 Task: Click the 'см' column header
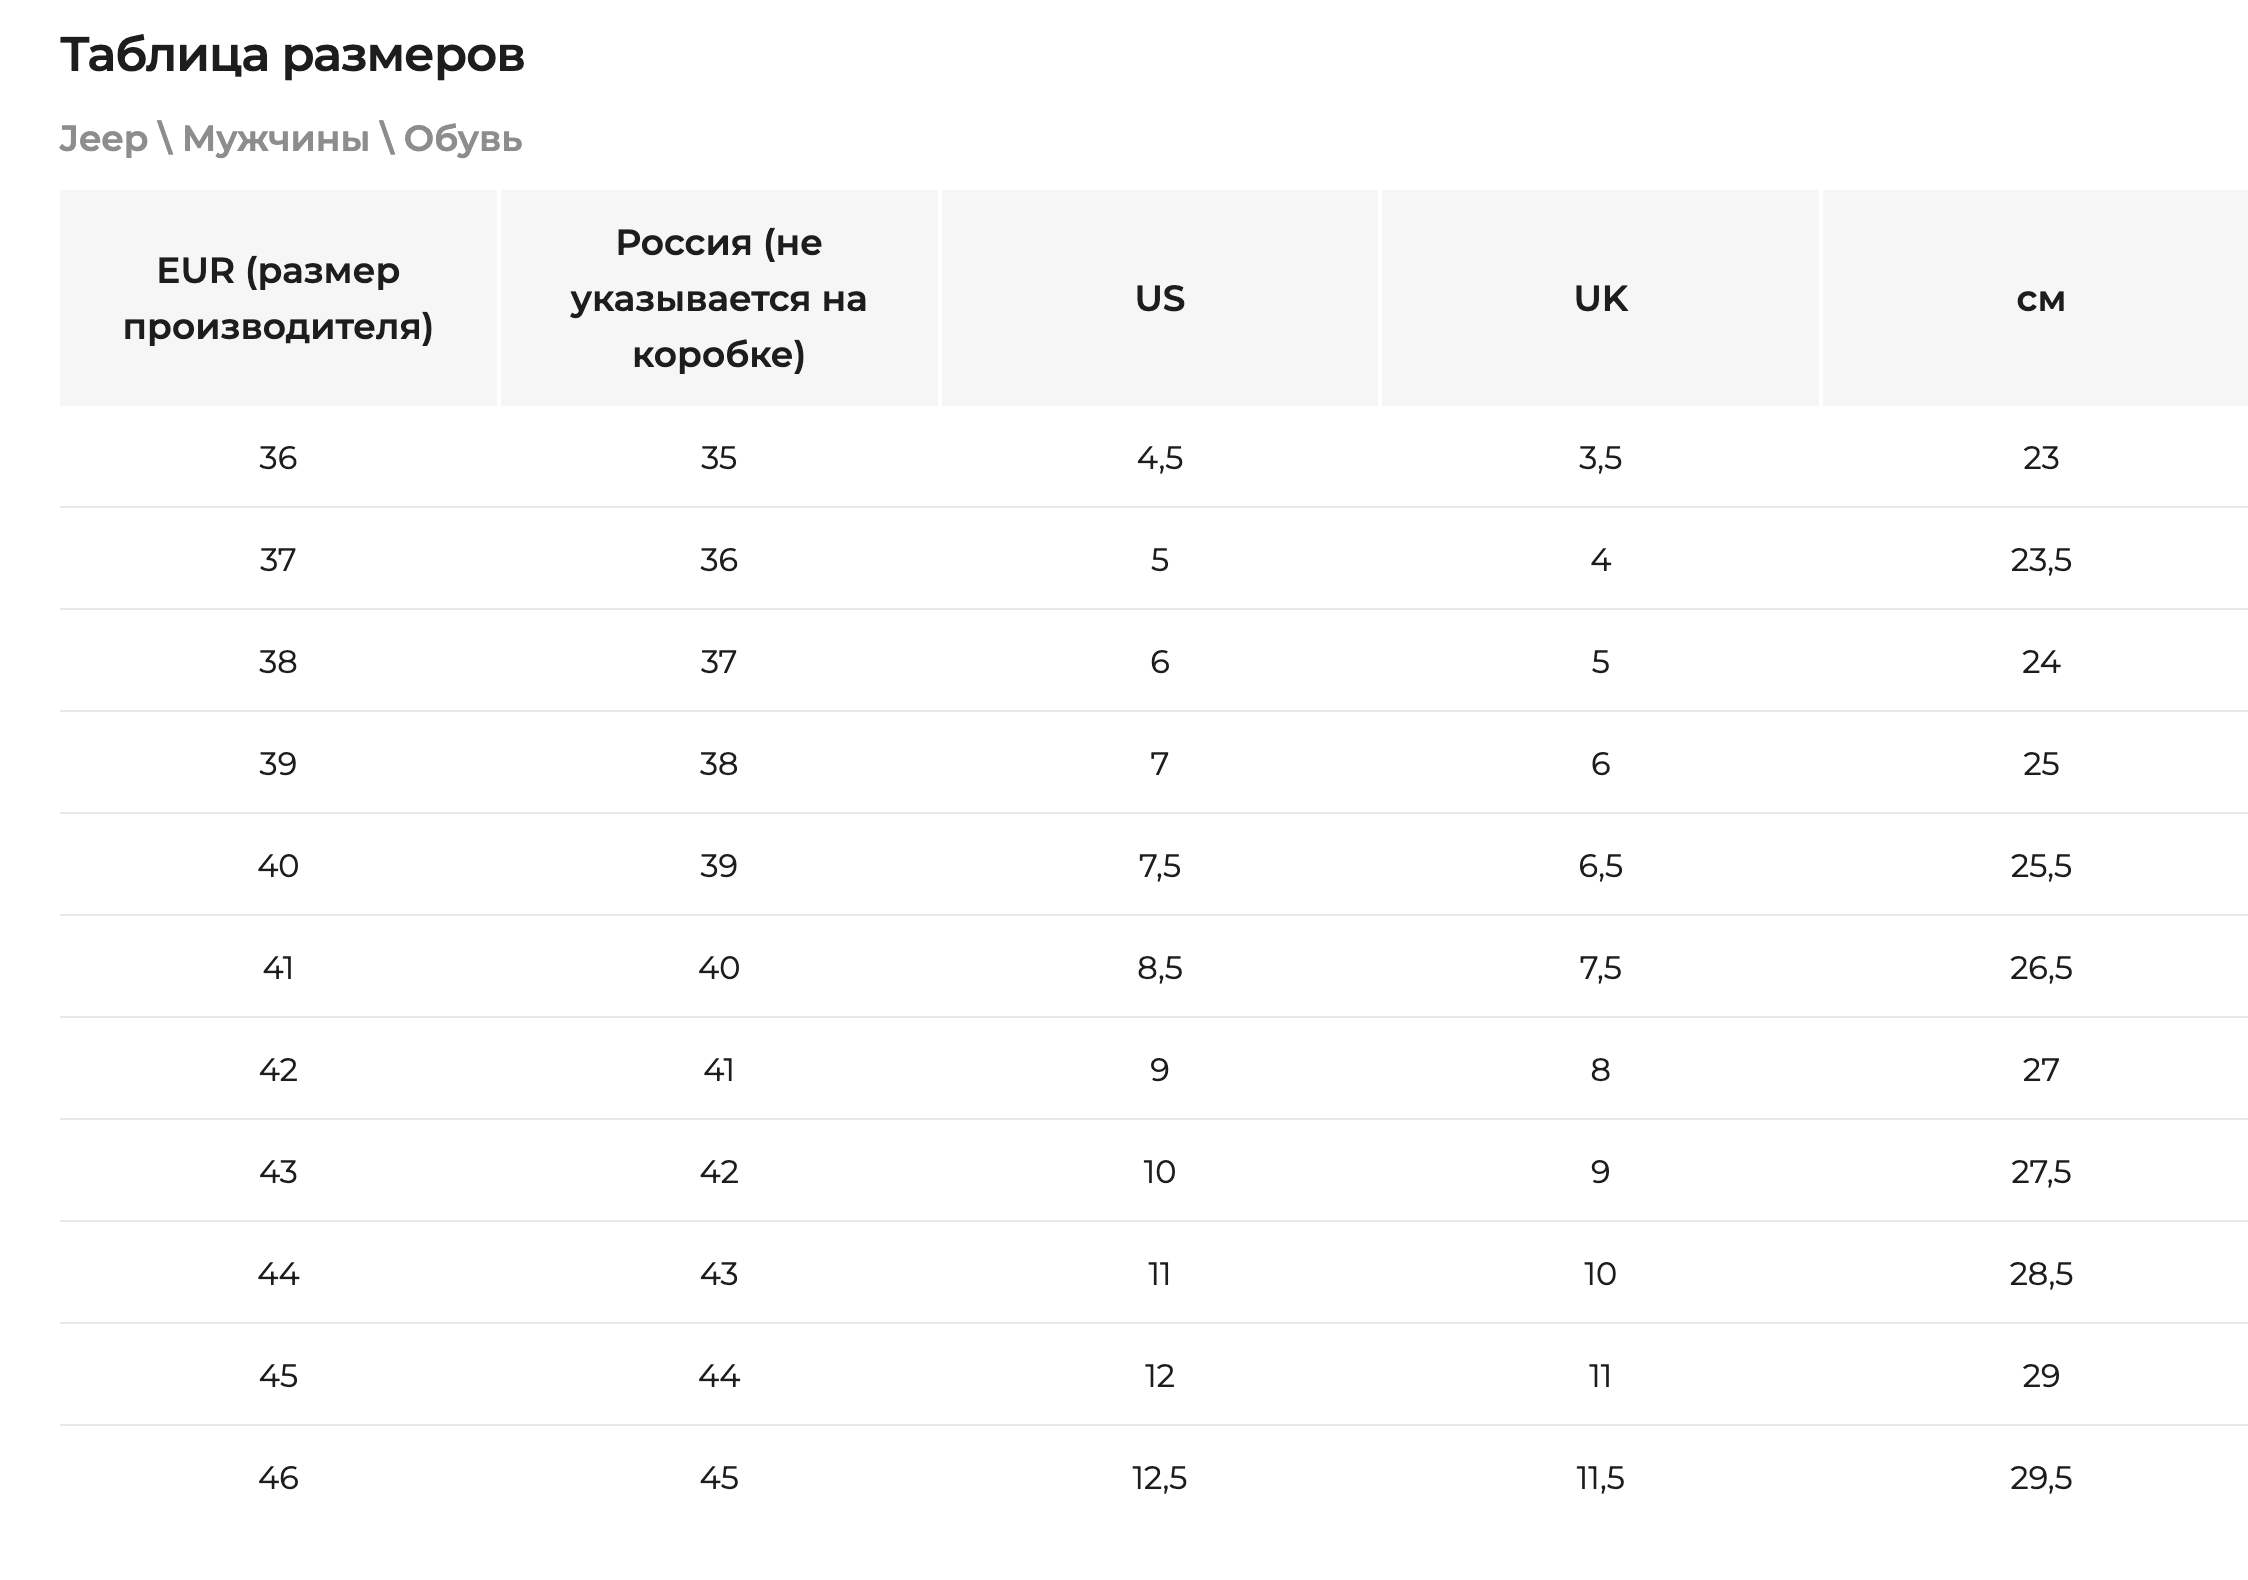click(2040, 298)
